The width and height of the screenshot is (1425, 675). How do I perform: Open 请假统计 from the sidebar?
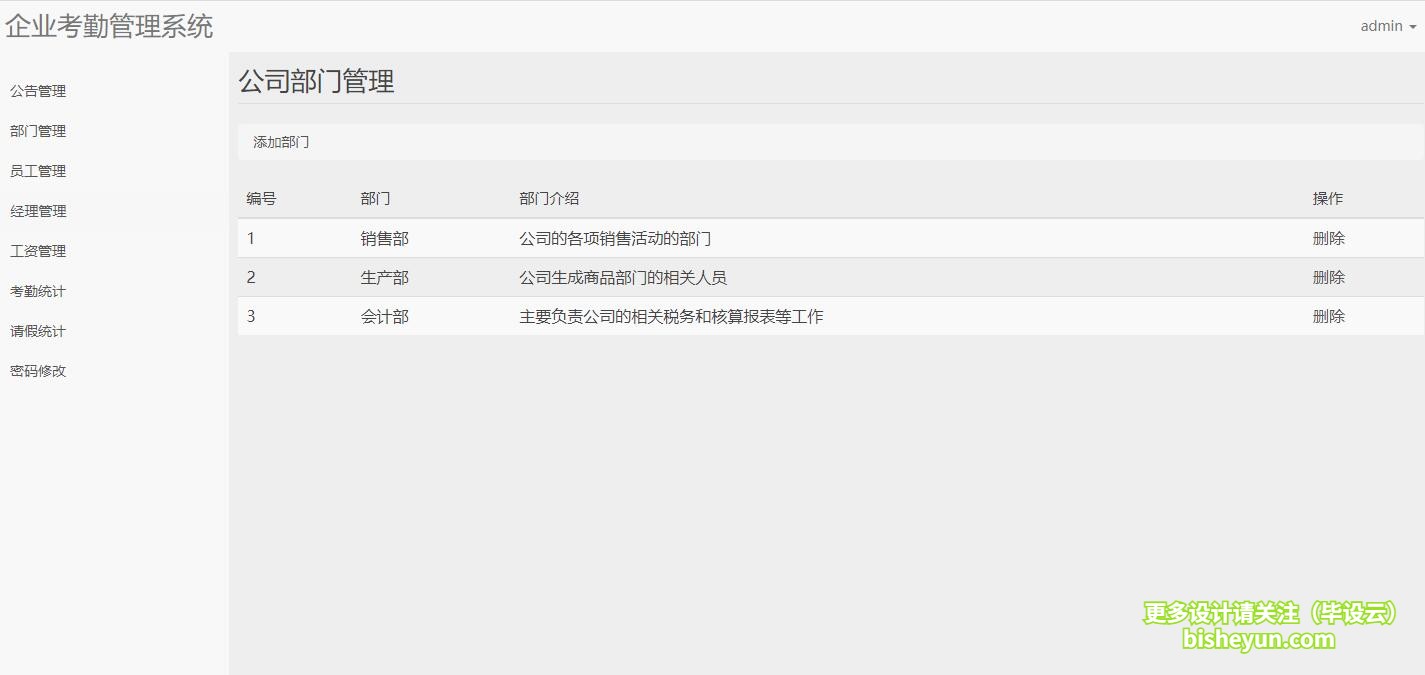38,331
